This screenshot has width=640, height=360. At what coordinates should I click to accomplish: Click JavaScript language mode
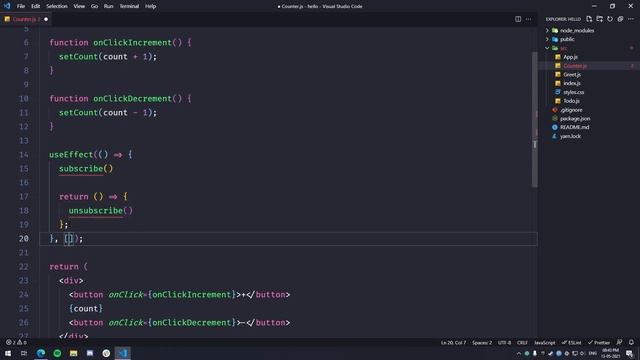click(544, 342)
